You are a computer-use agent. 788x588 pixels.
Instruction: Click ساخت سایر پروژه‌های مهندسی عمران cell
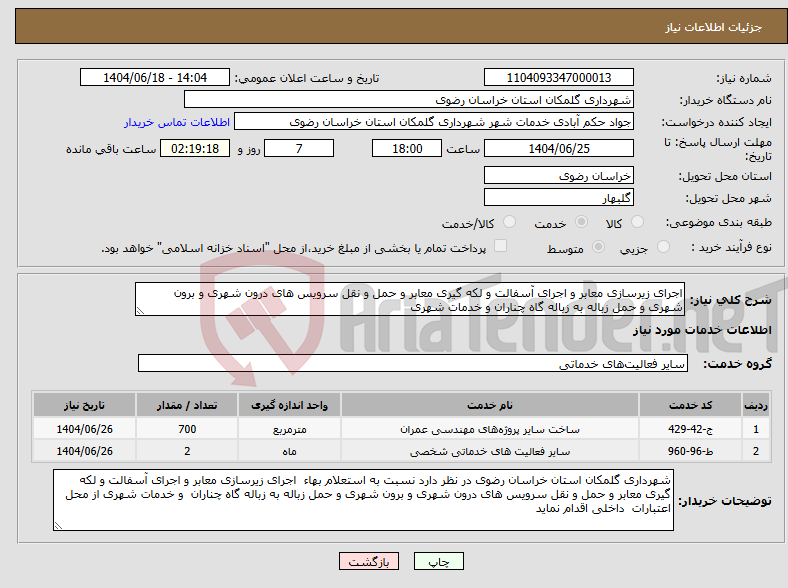[489, 429]
